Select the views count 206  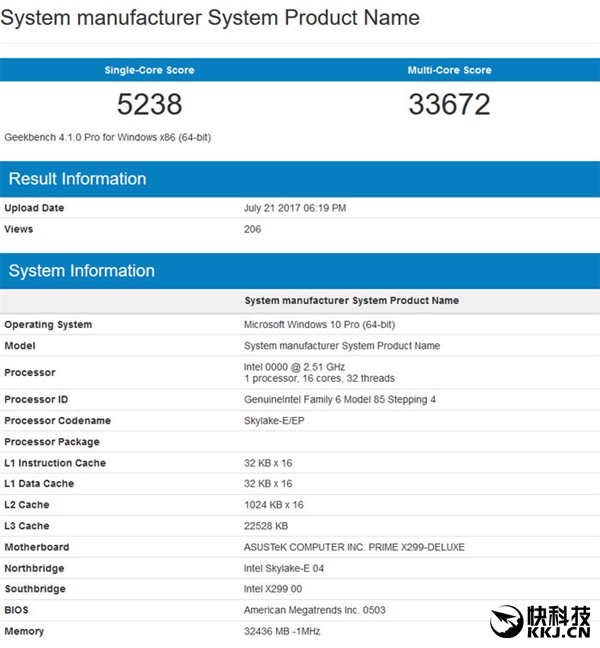[252, 229]
